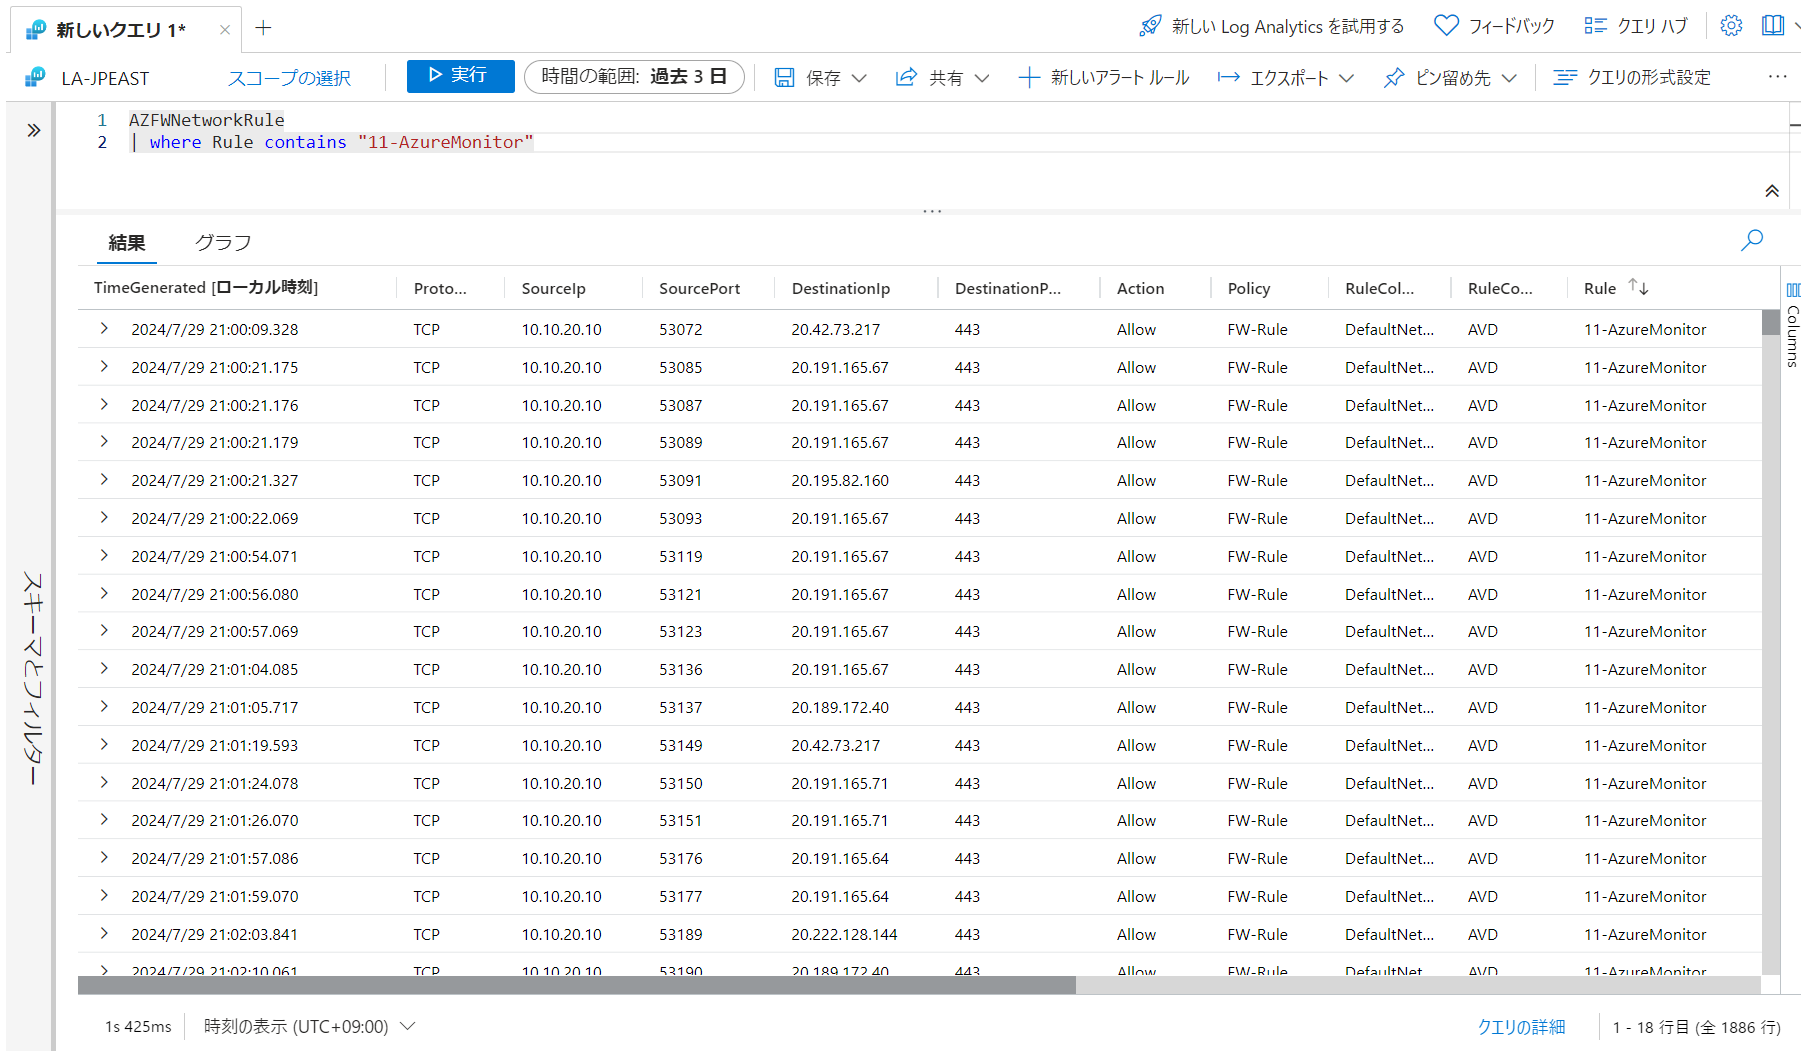Click the rocket icon for new Log Analytics
Image resolution: width=1801 pixels, height=1051 pixels.
[1151, 26]
